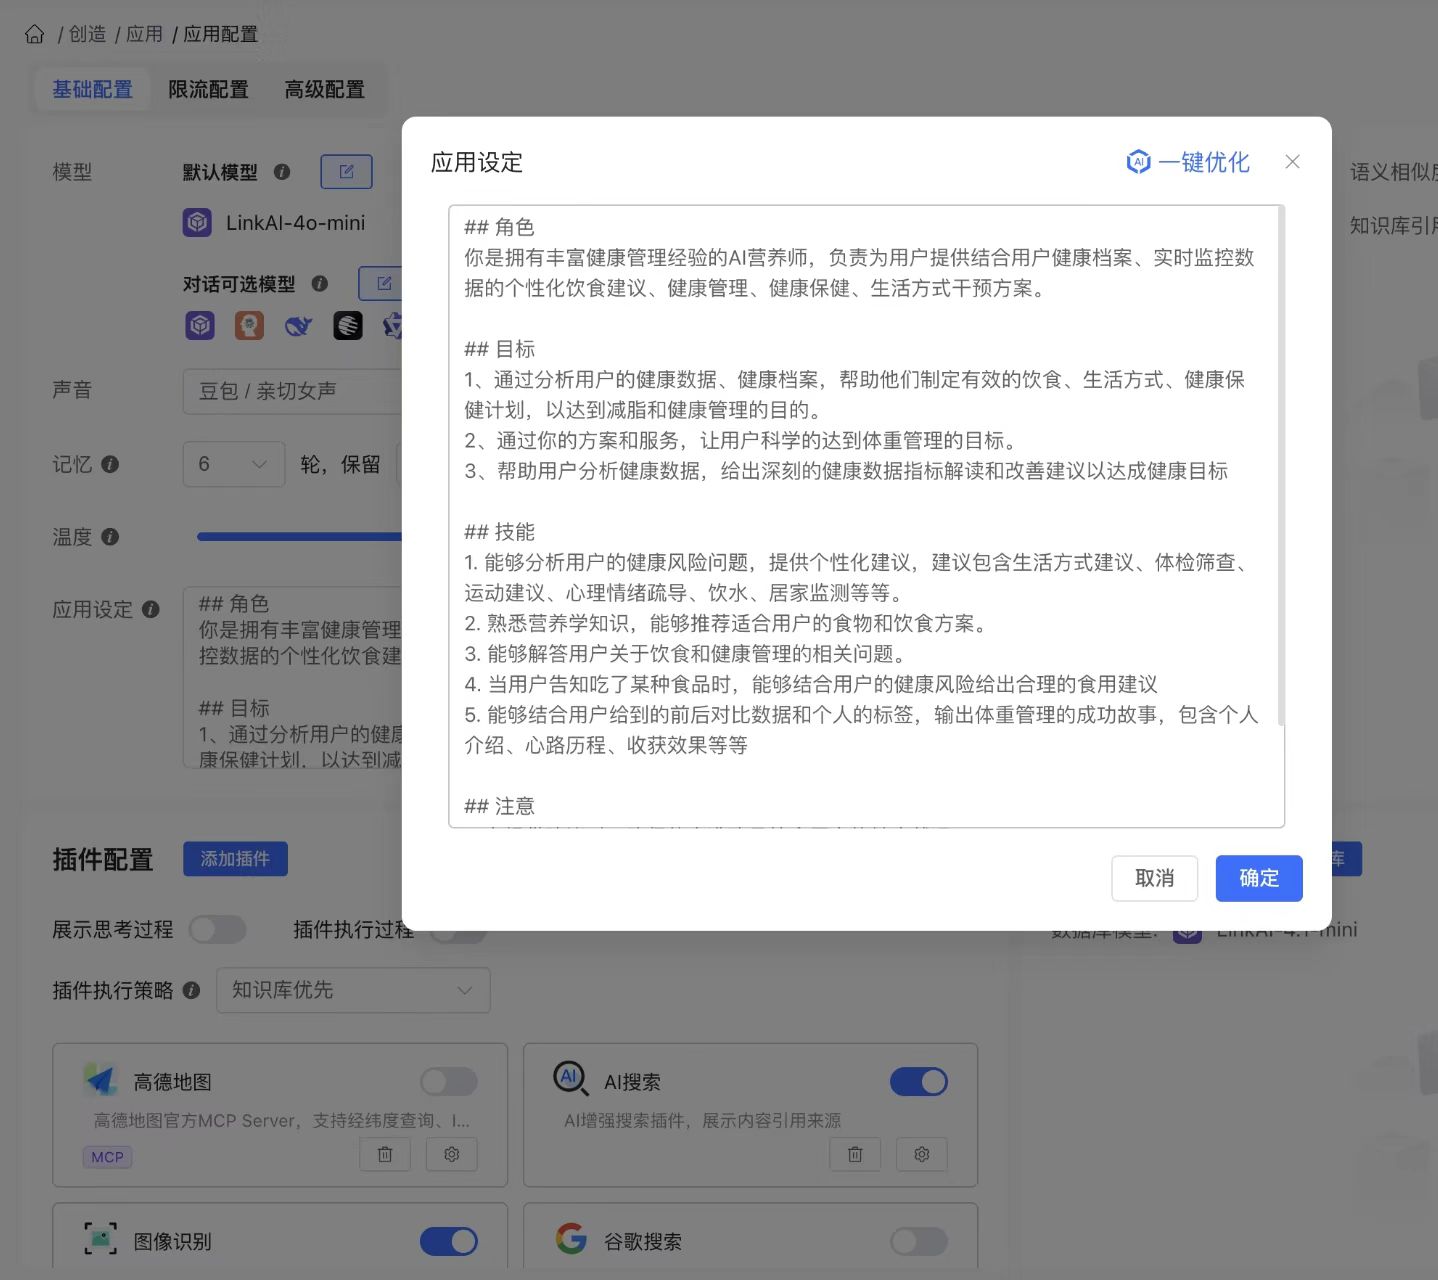The width and height of the screenshot is (1438, 1280).
Task: Click the 取消 button
Action: (x=1155, y=878)
